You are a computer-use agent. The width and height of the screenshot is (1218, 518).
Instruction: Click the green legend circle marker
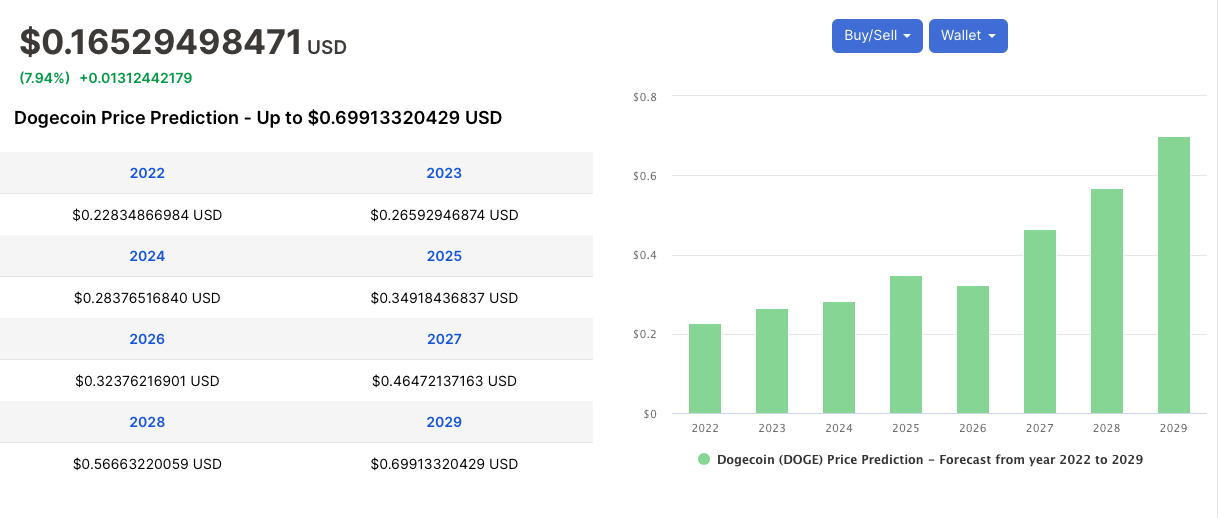(704, 460)
